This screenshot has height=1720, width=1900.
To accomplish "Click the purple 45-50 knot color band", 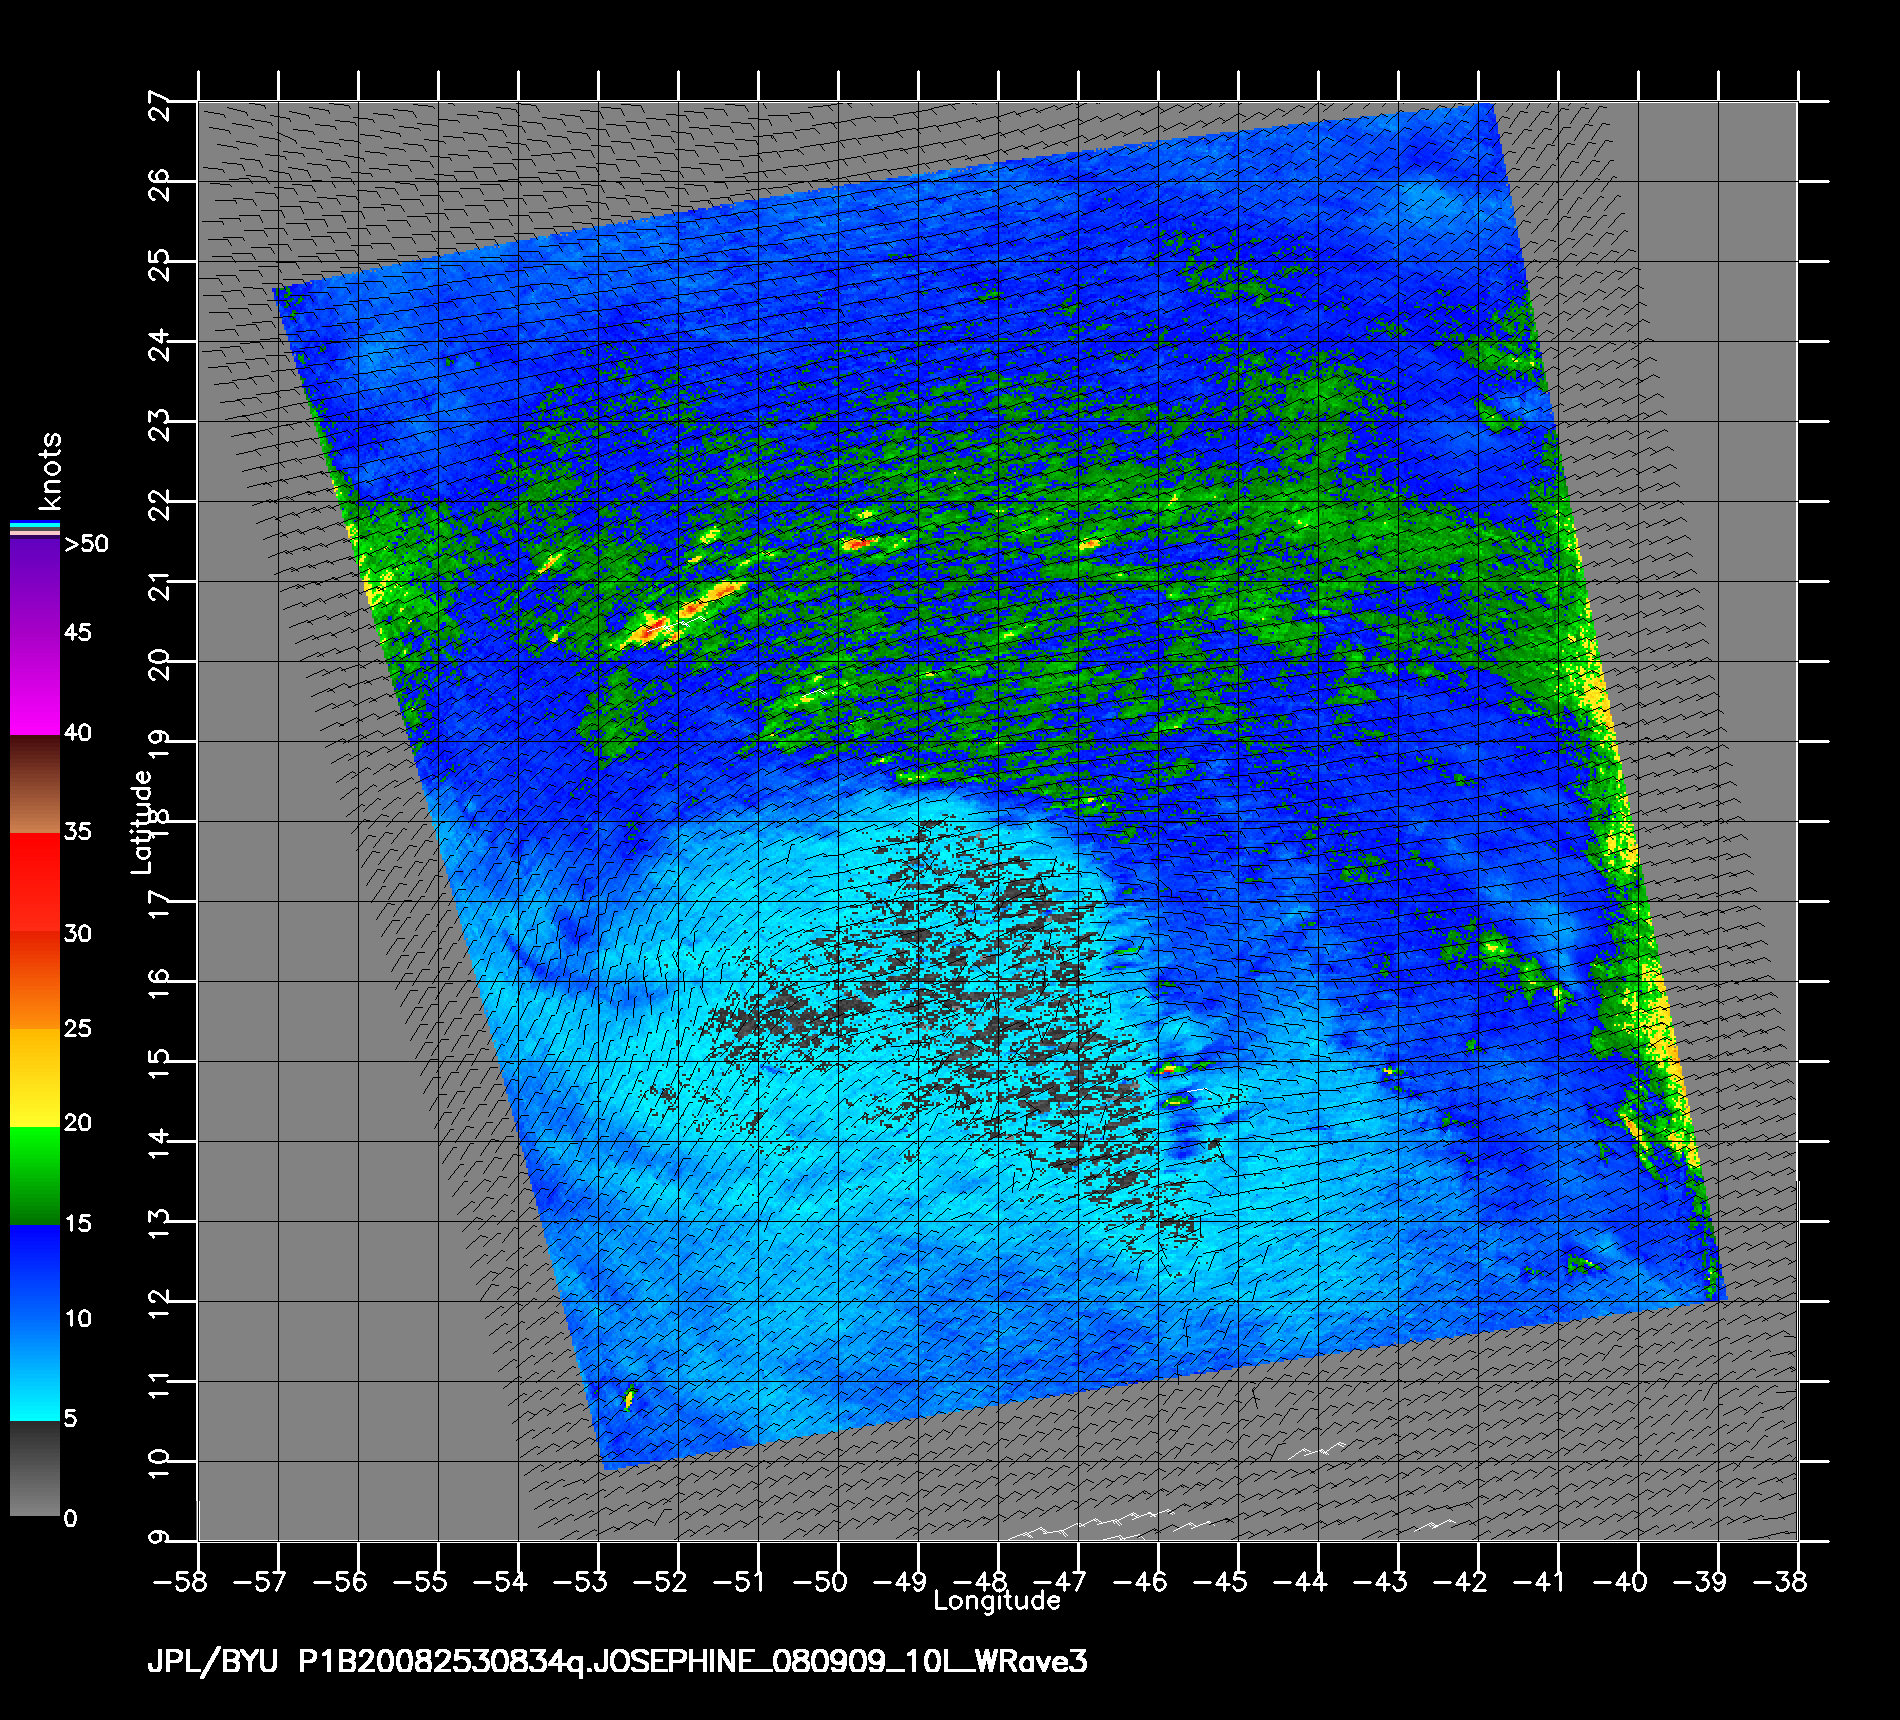I will coord(35,590).
